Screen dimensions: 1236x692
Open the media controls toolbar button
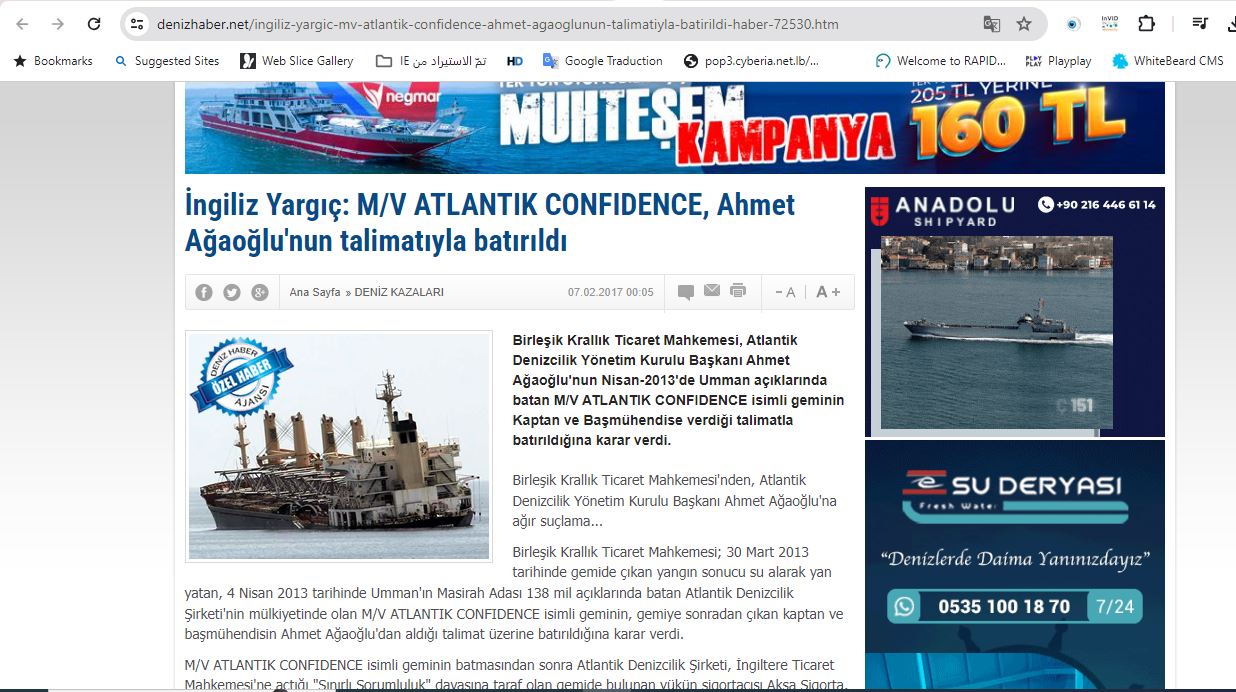1201,24
